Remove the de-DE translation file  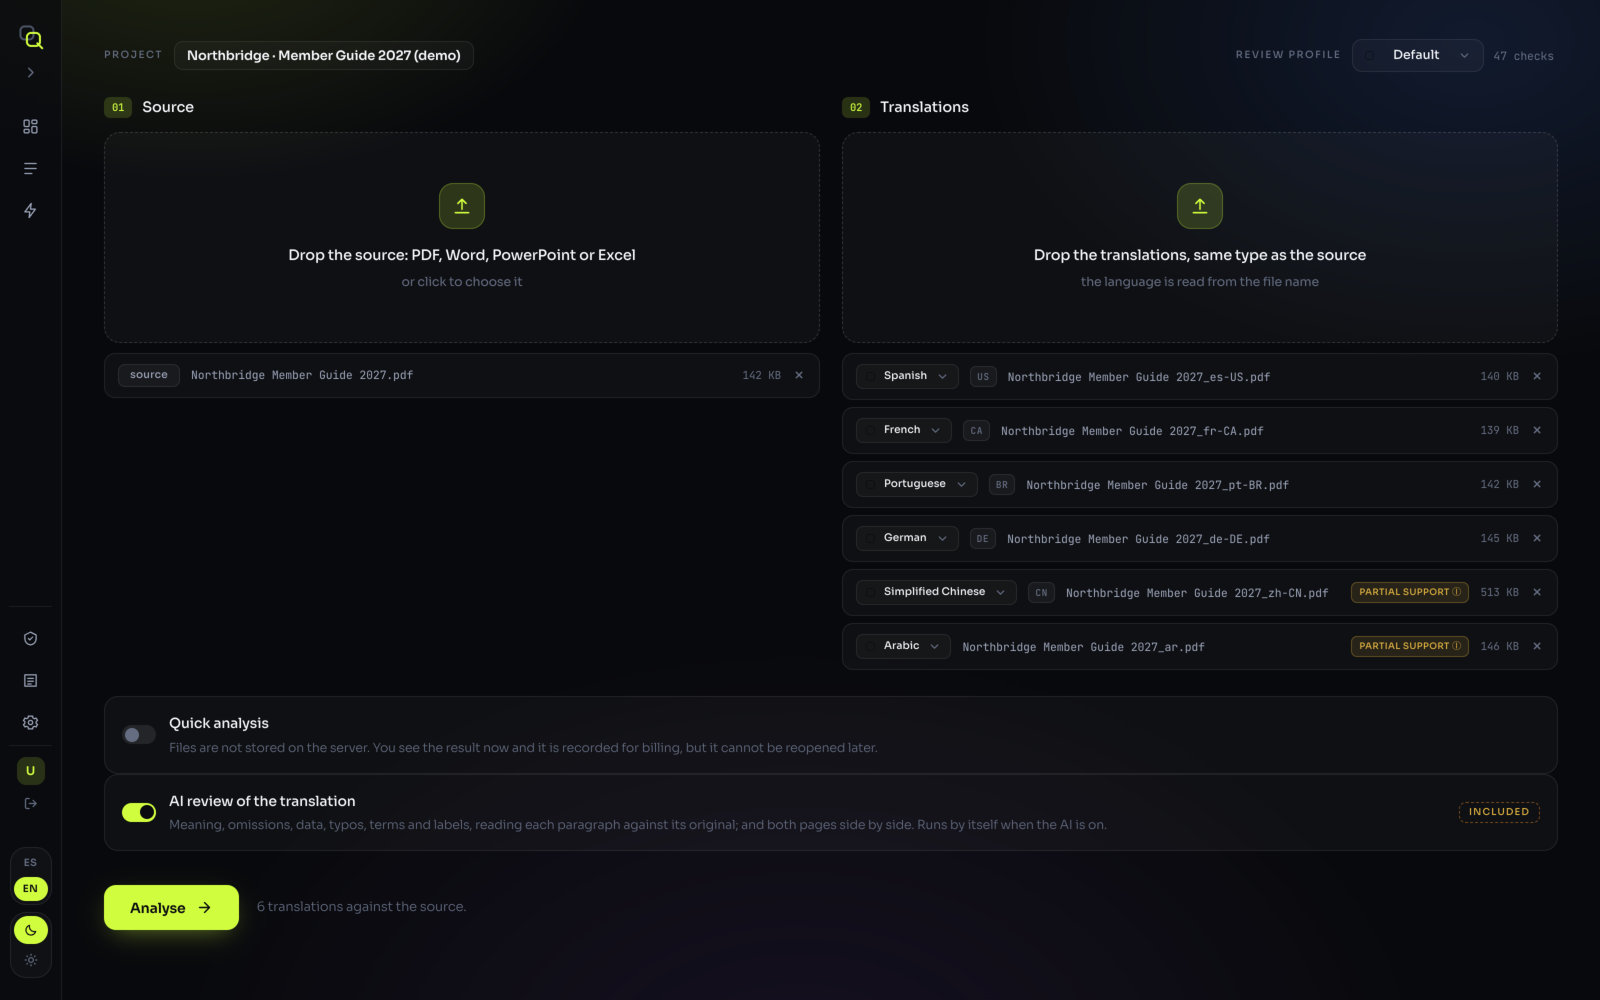(1537, 539)
